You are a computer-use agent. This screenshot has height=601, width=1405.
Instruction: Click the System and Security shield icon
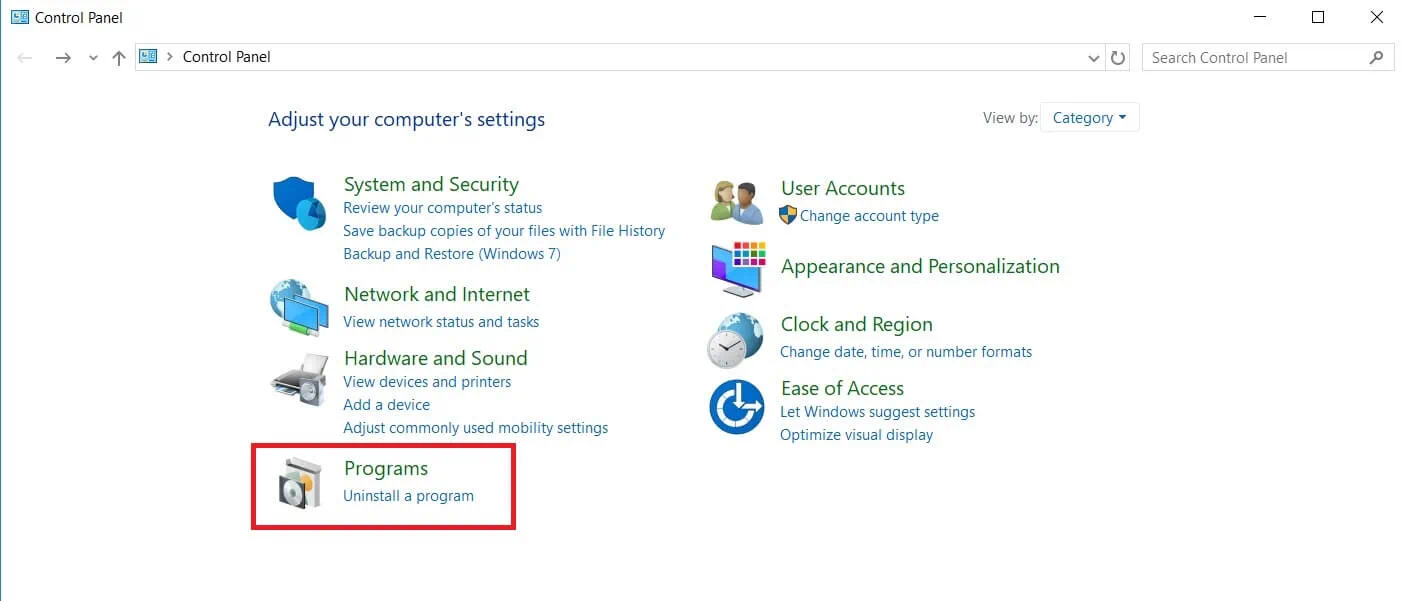299,204
